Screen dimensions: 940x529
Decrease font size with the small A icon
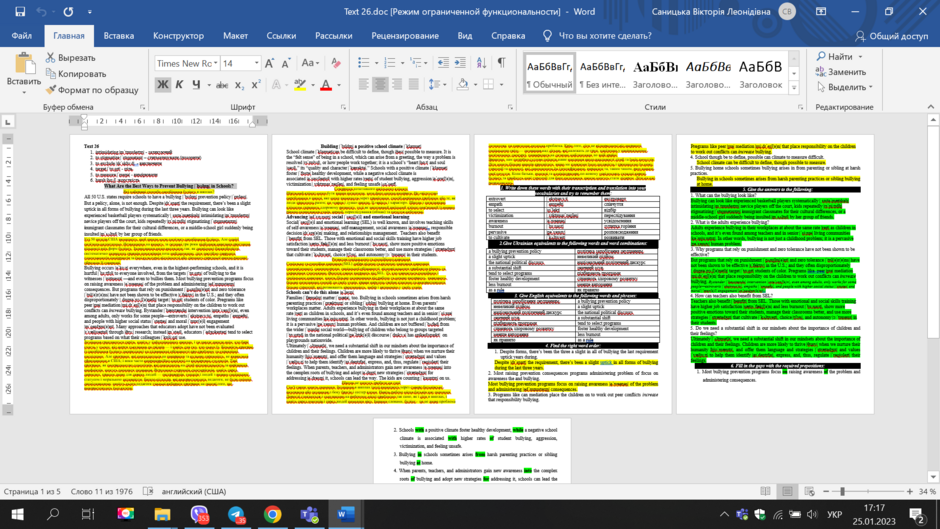[x=286, y=63]
